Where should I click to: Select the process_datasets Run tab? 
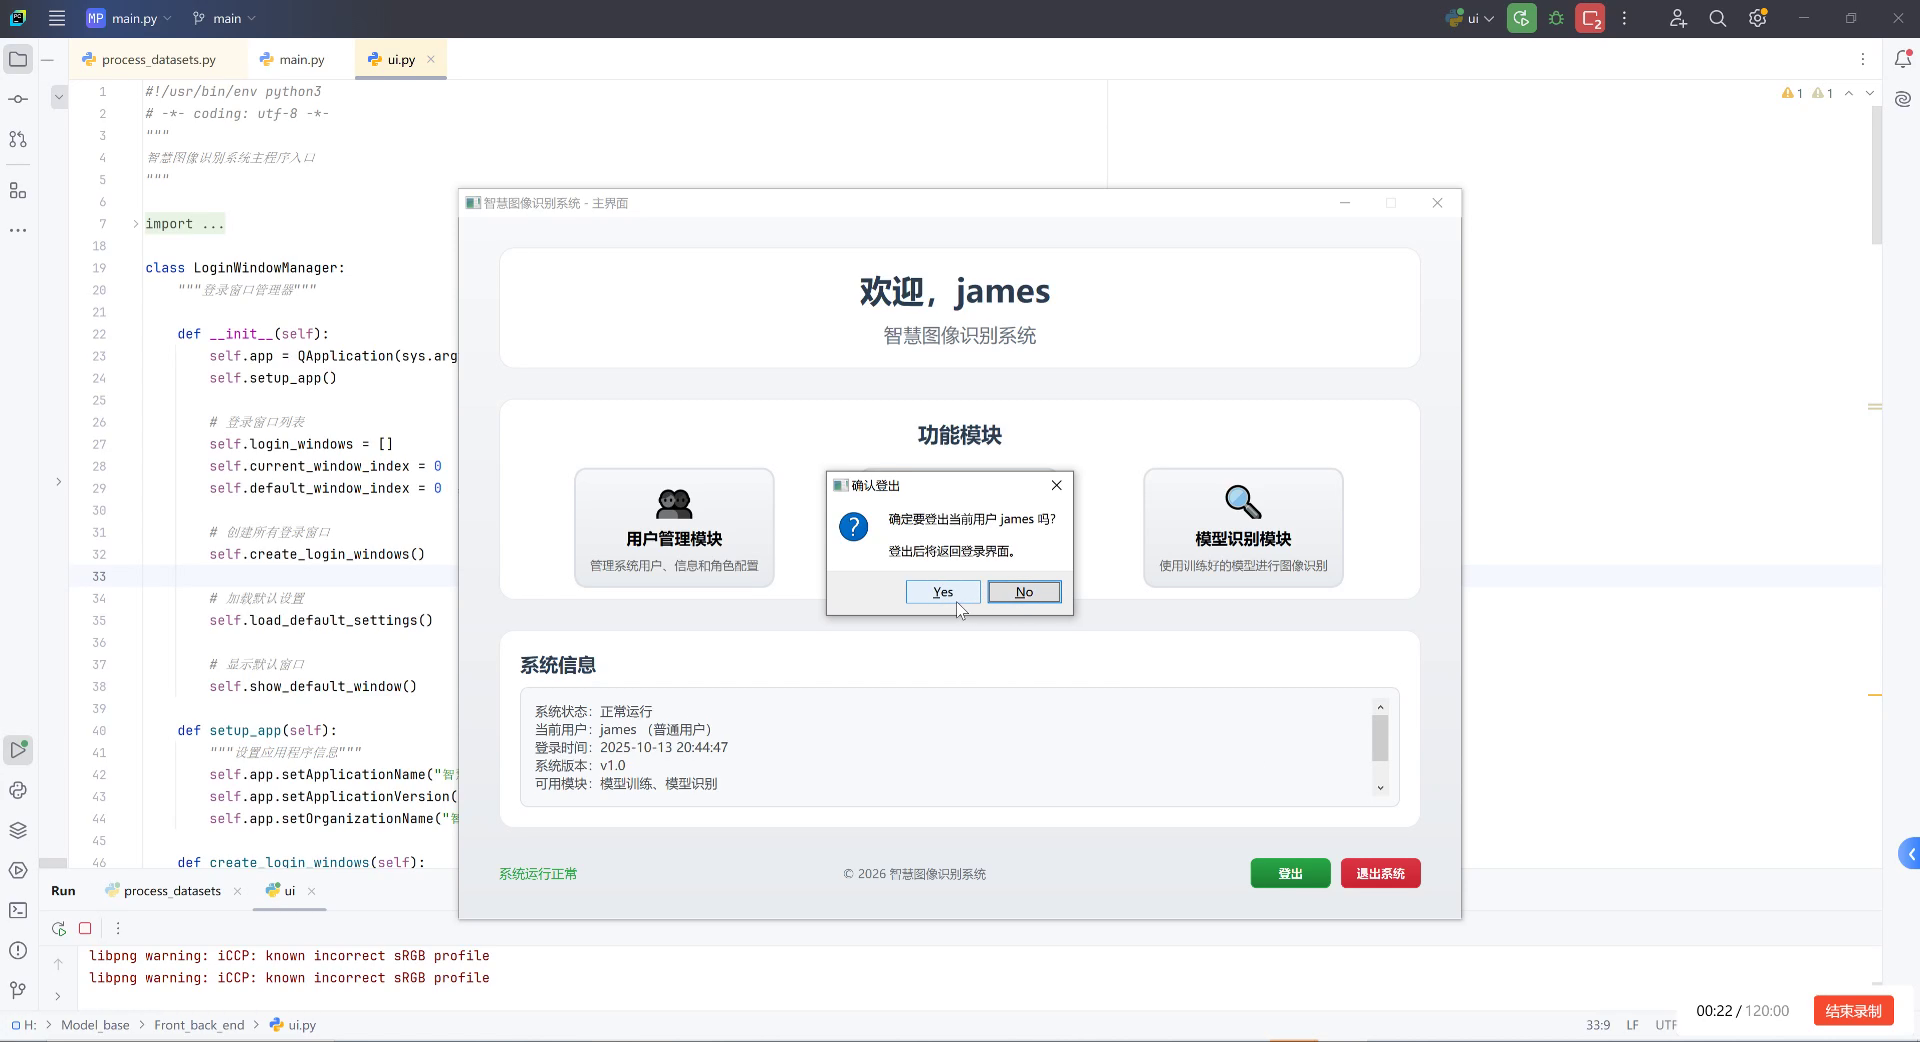pyautogui.click(x=163, y=891)
